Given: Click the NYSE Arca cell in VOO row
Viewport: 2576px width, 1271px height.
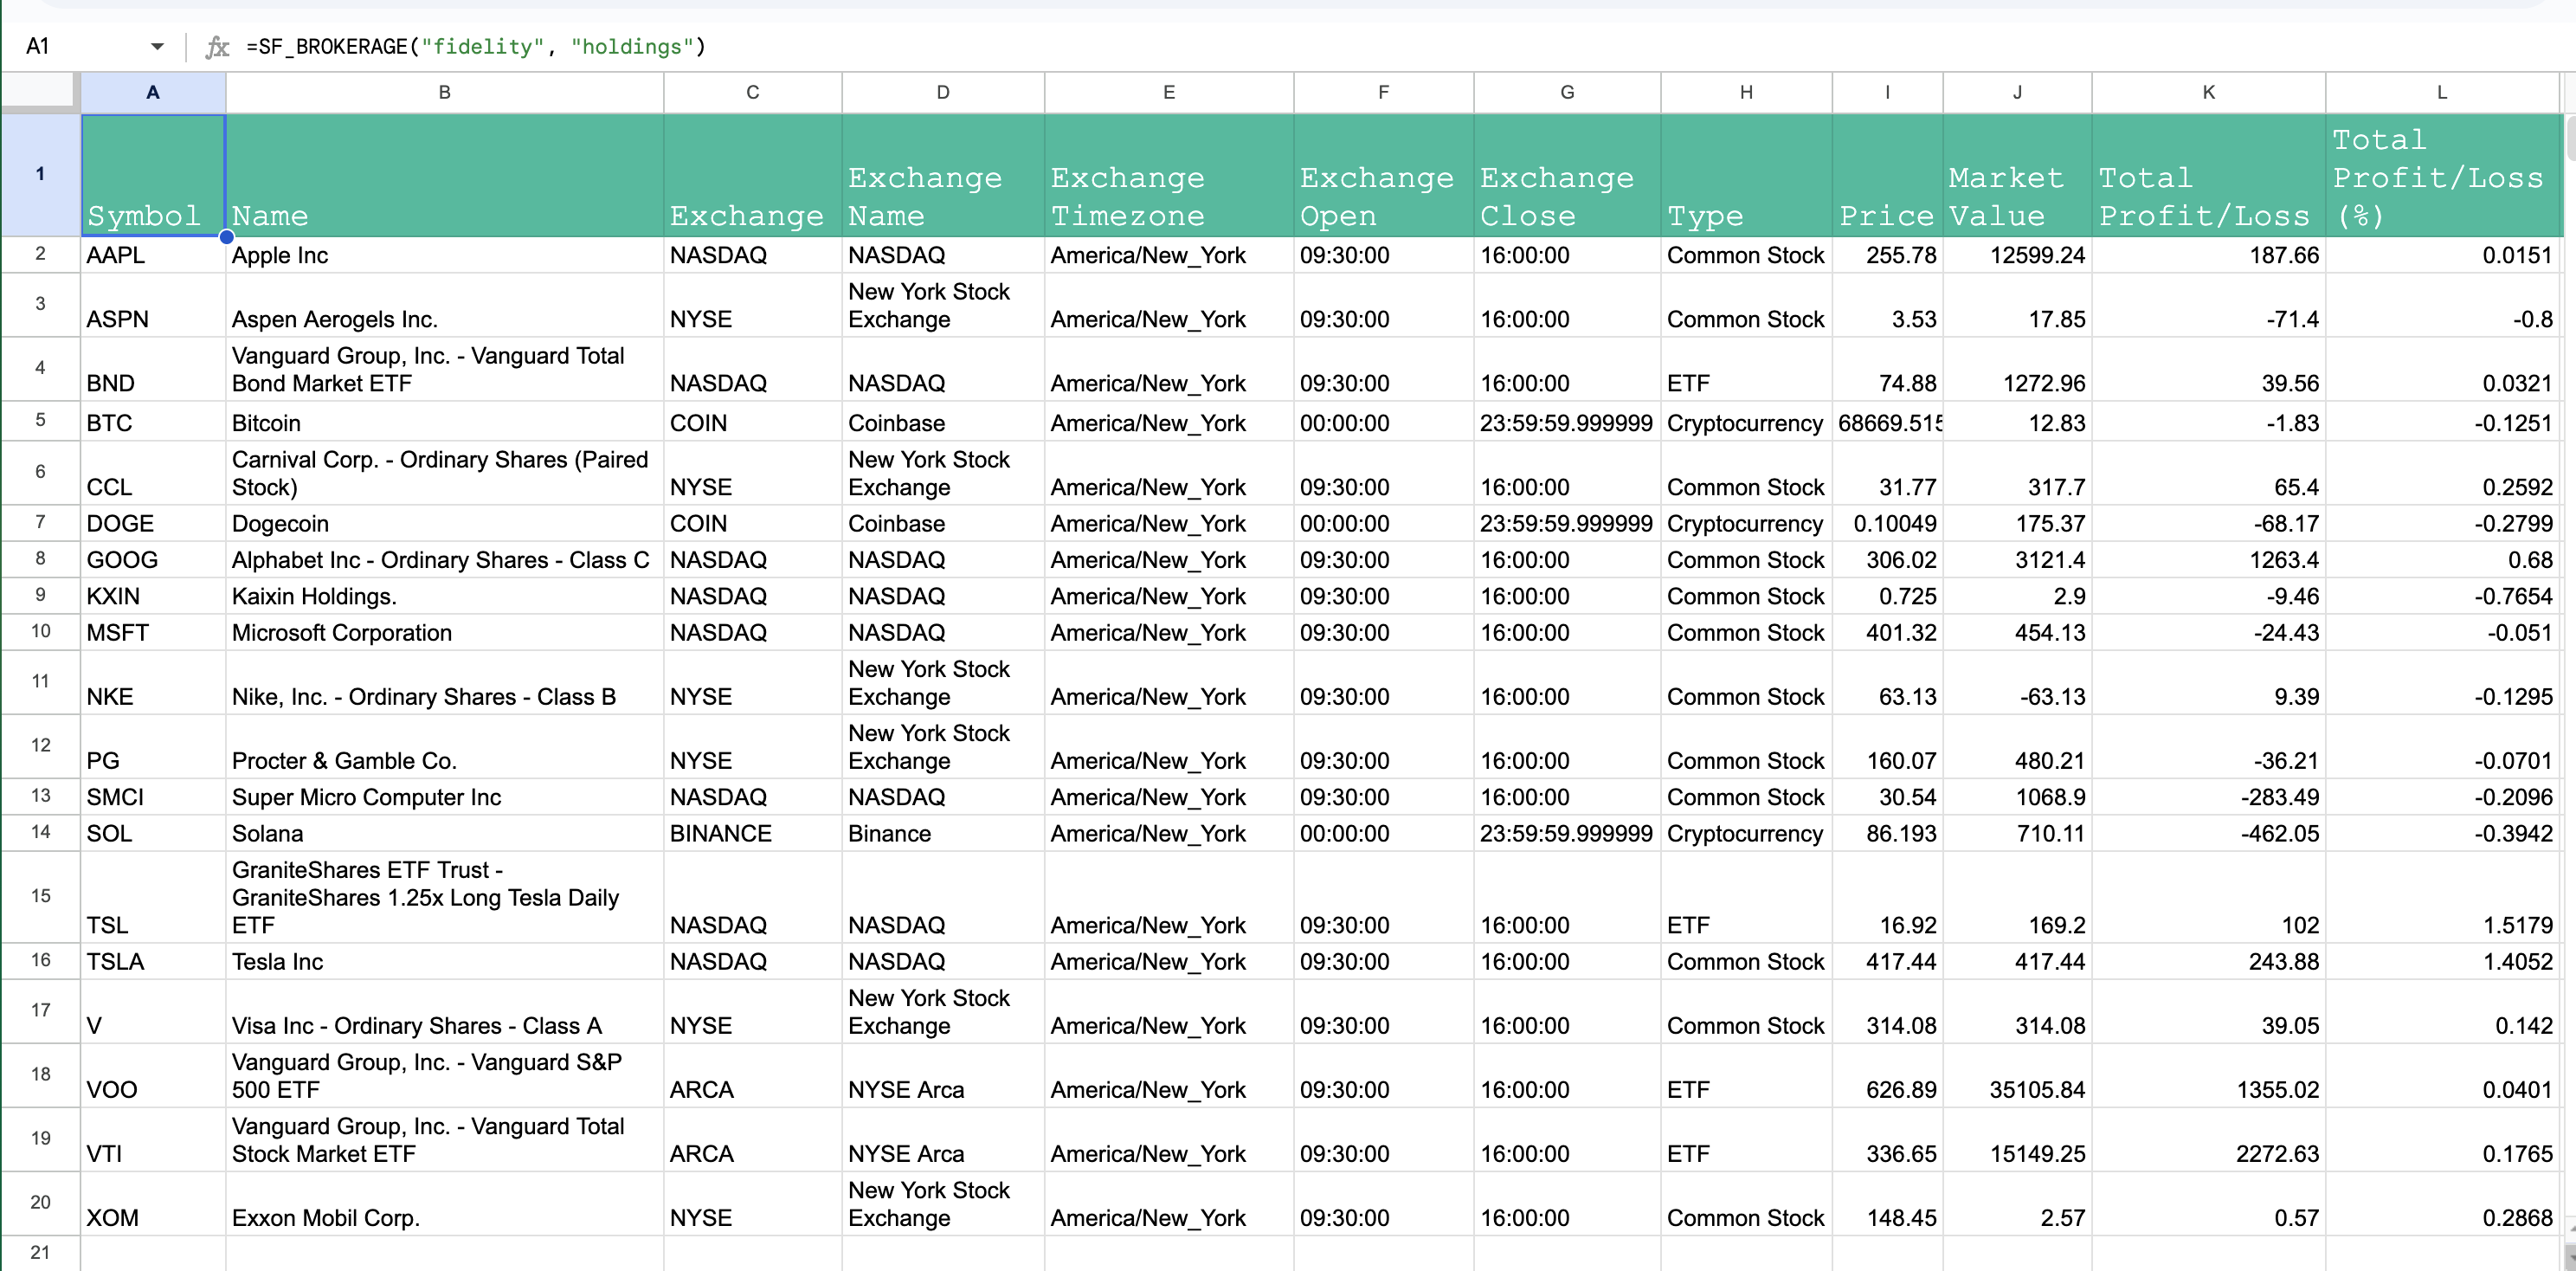Looking at the screenshot, I should pyautogui.click(x=943, y=1075).
